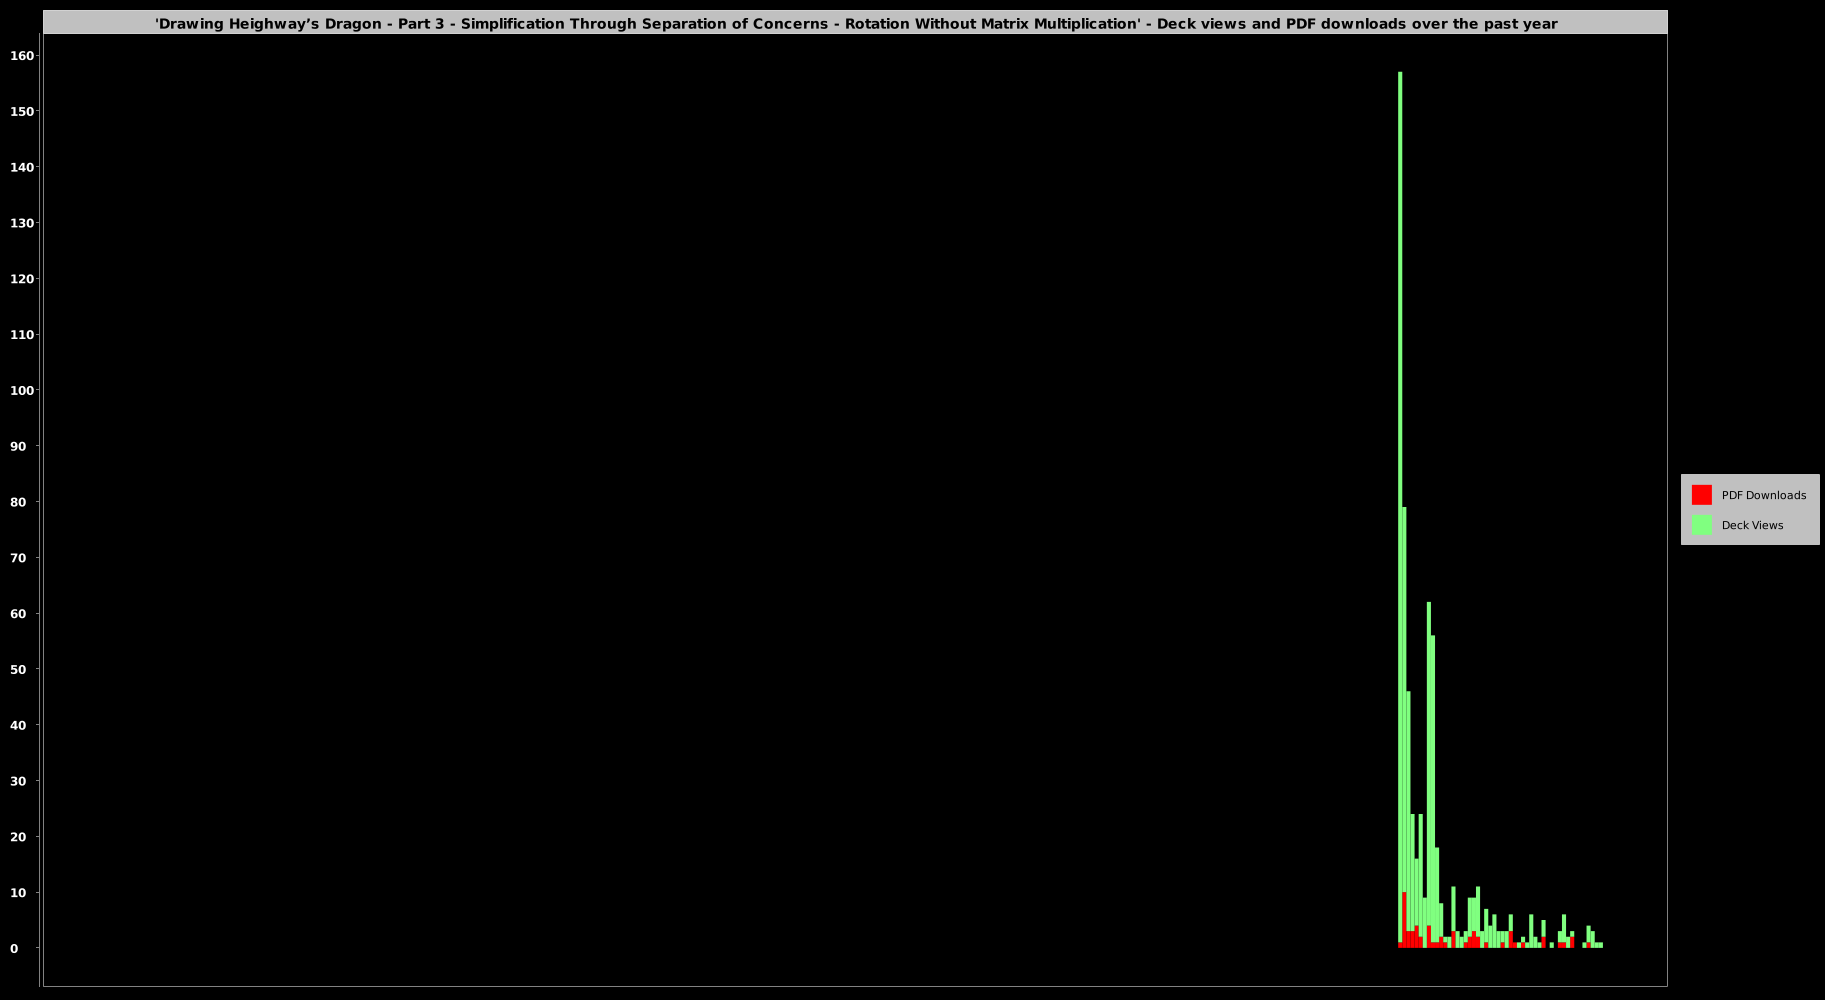Click the y-axis label 140
The image size is (1825, 1000).
22,167
